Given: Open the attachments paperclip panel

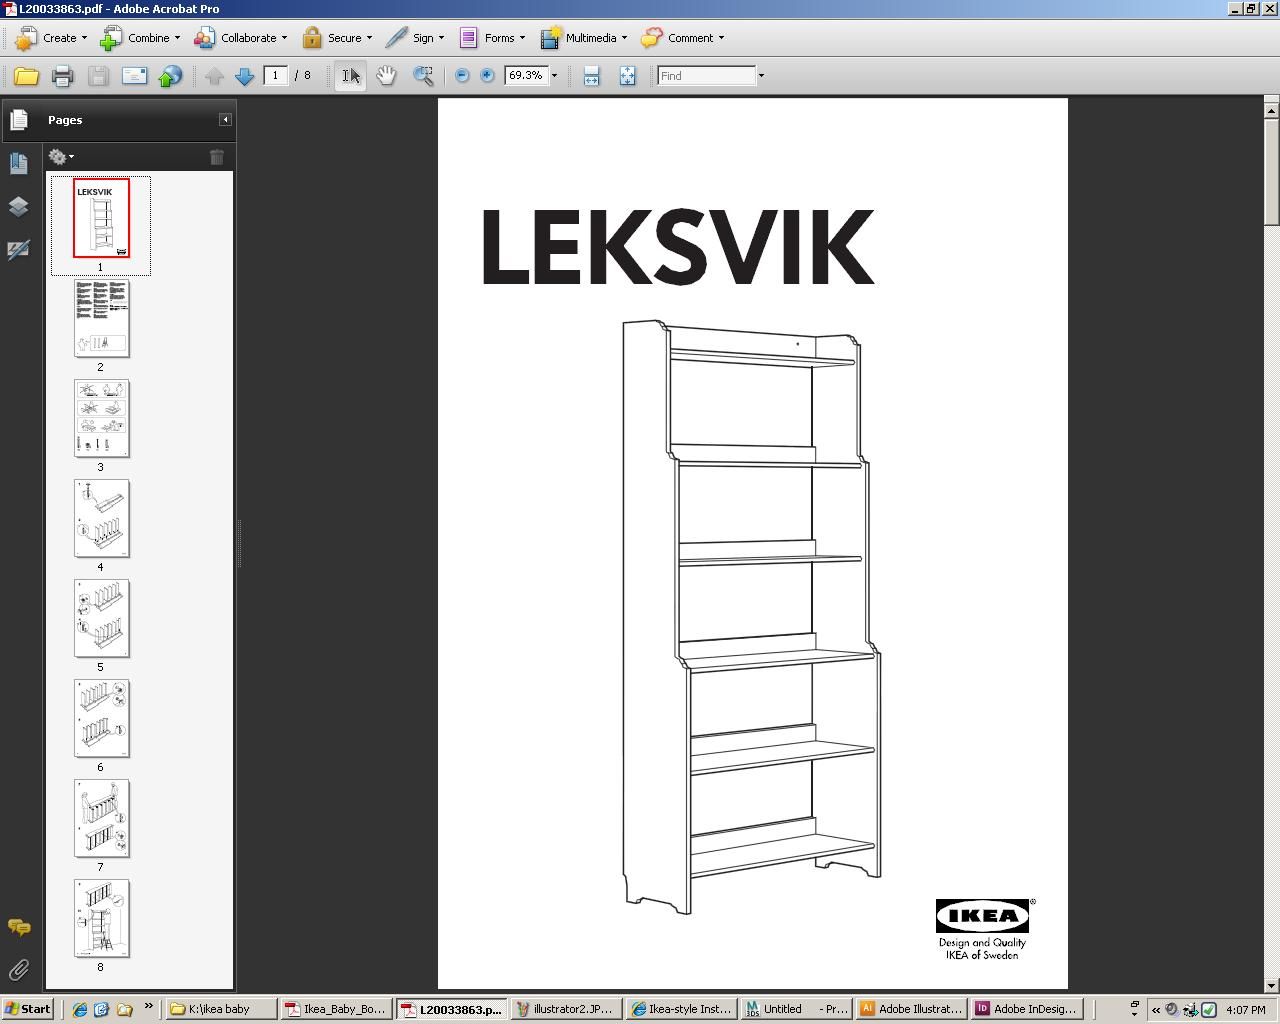Looking at the screenshot, I should click(x=19, y=969).
